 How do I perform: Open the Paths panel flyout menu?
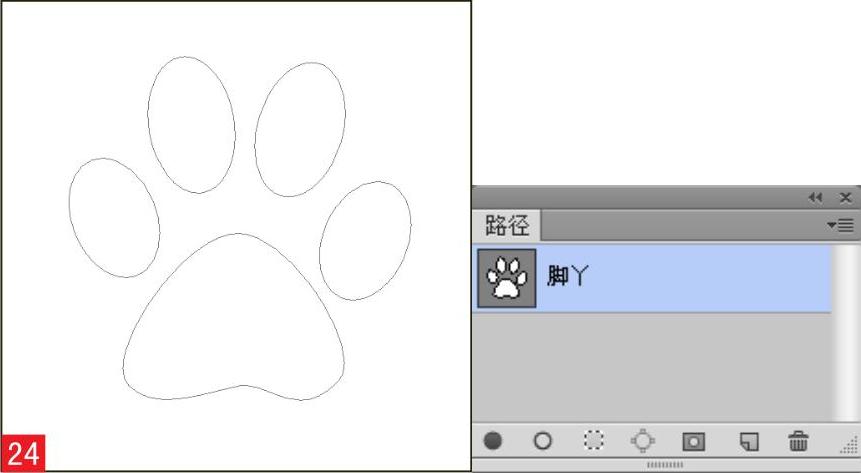coord(840,225)
